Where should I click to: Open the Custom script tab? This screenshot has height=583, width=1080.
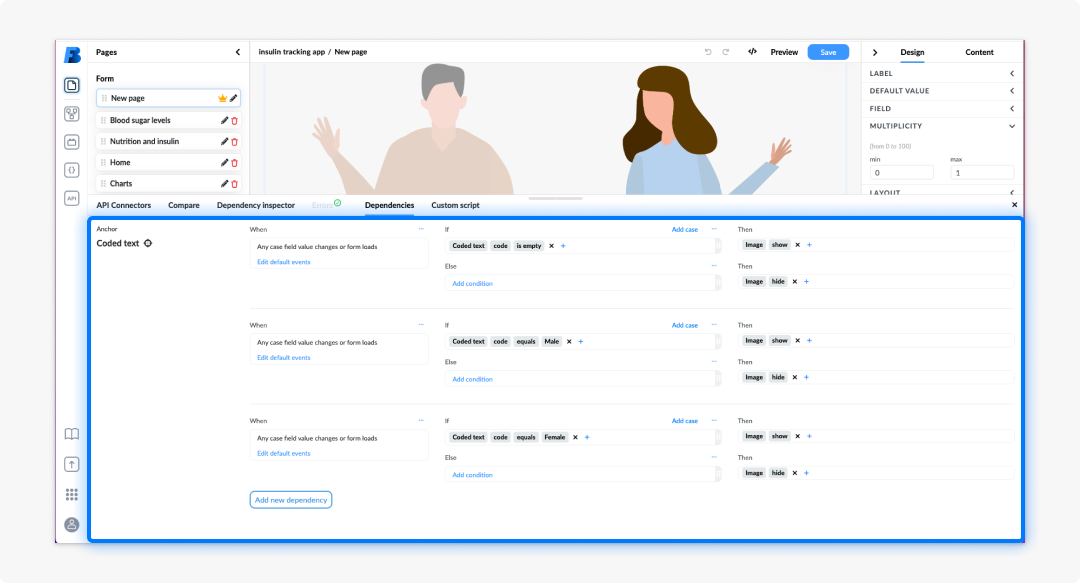click(x=455, y=205)
